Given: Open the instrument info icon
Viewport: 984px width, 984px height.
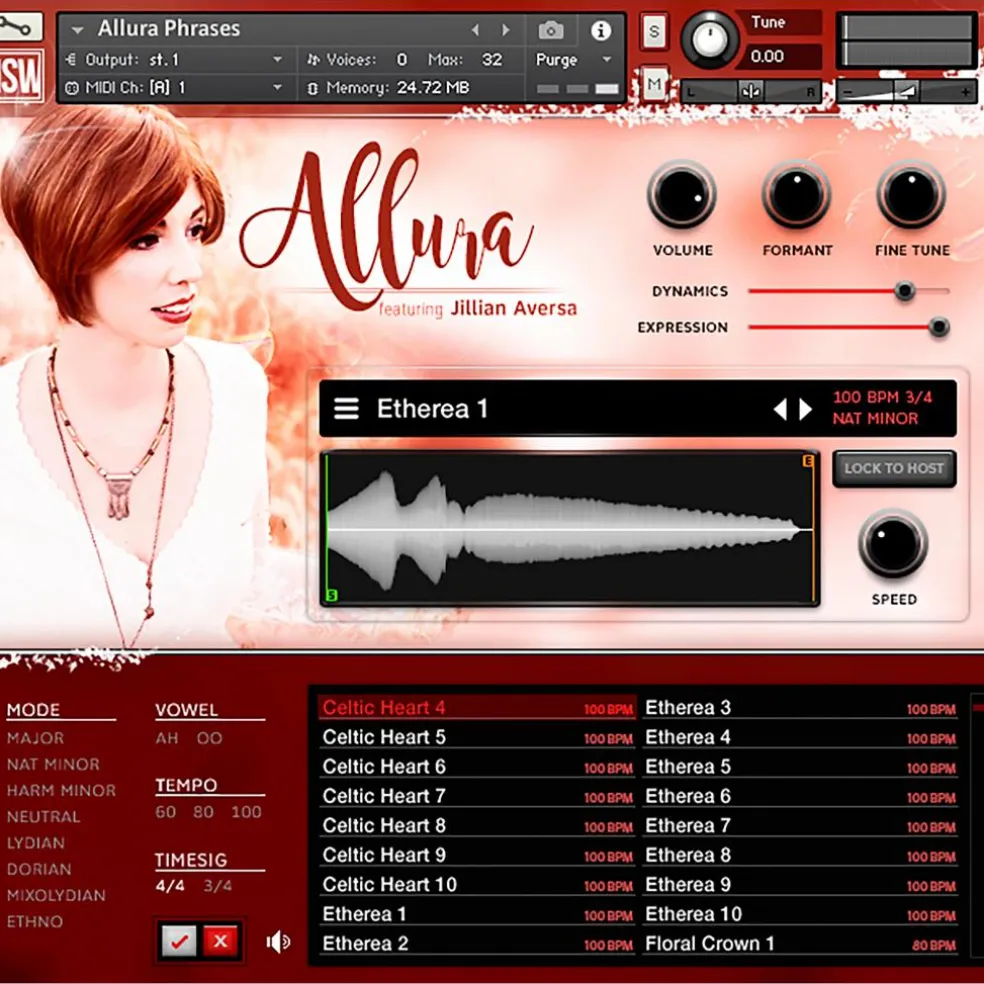Looking at the screenshot, I should pos(601,29).
